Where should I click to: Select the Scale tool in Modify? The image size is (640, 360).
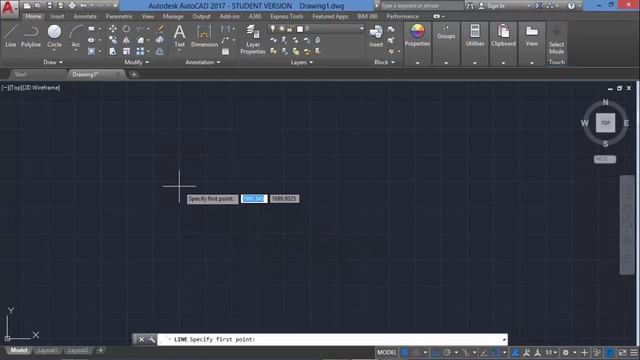127,51
